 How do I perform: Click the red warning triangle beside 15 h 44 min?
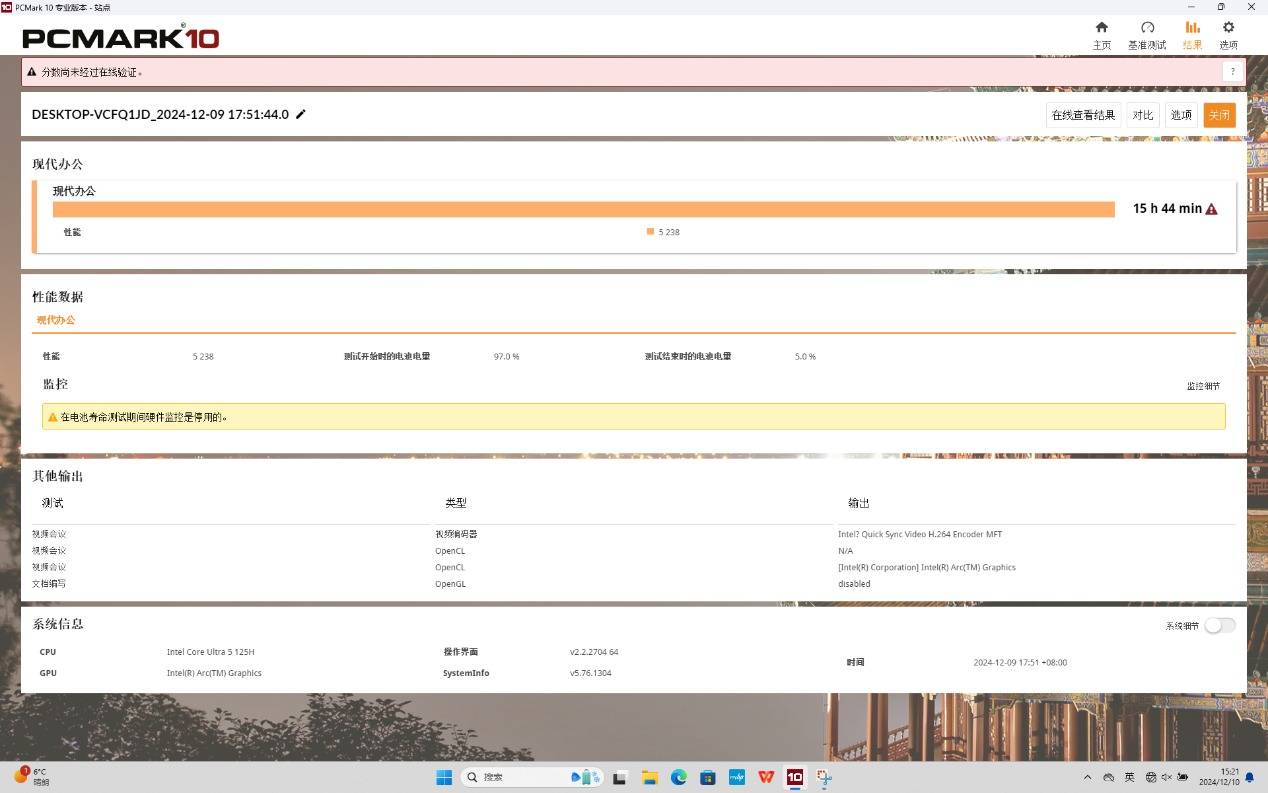coord(1211,209)
